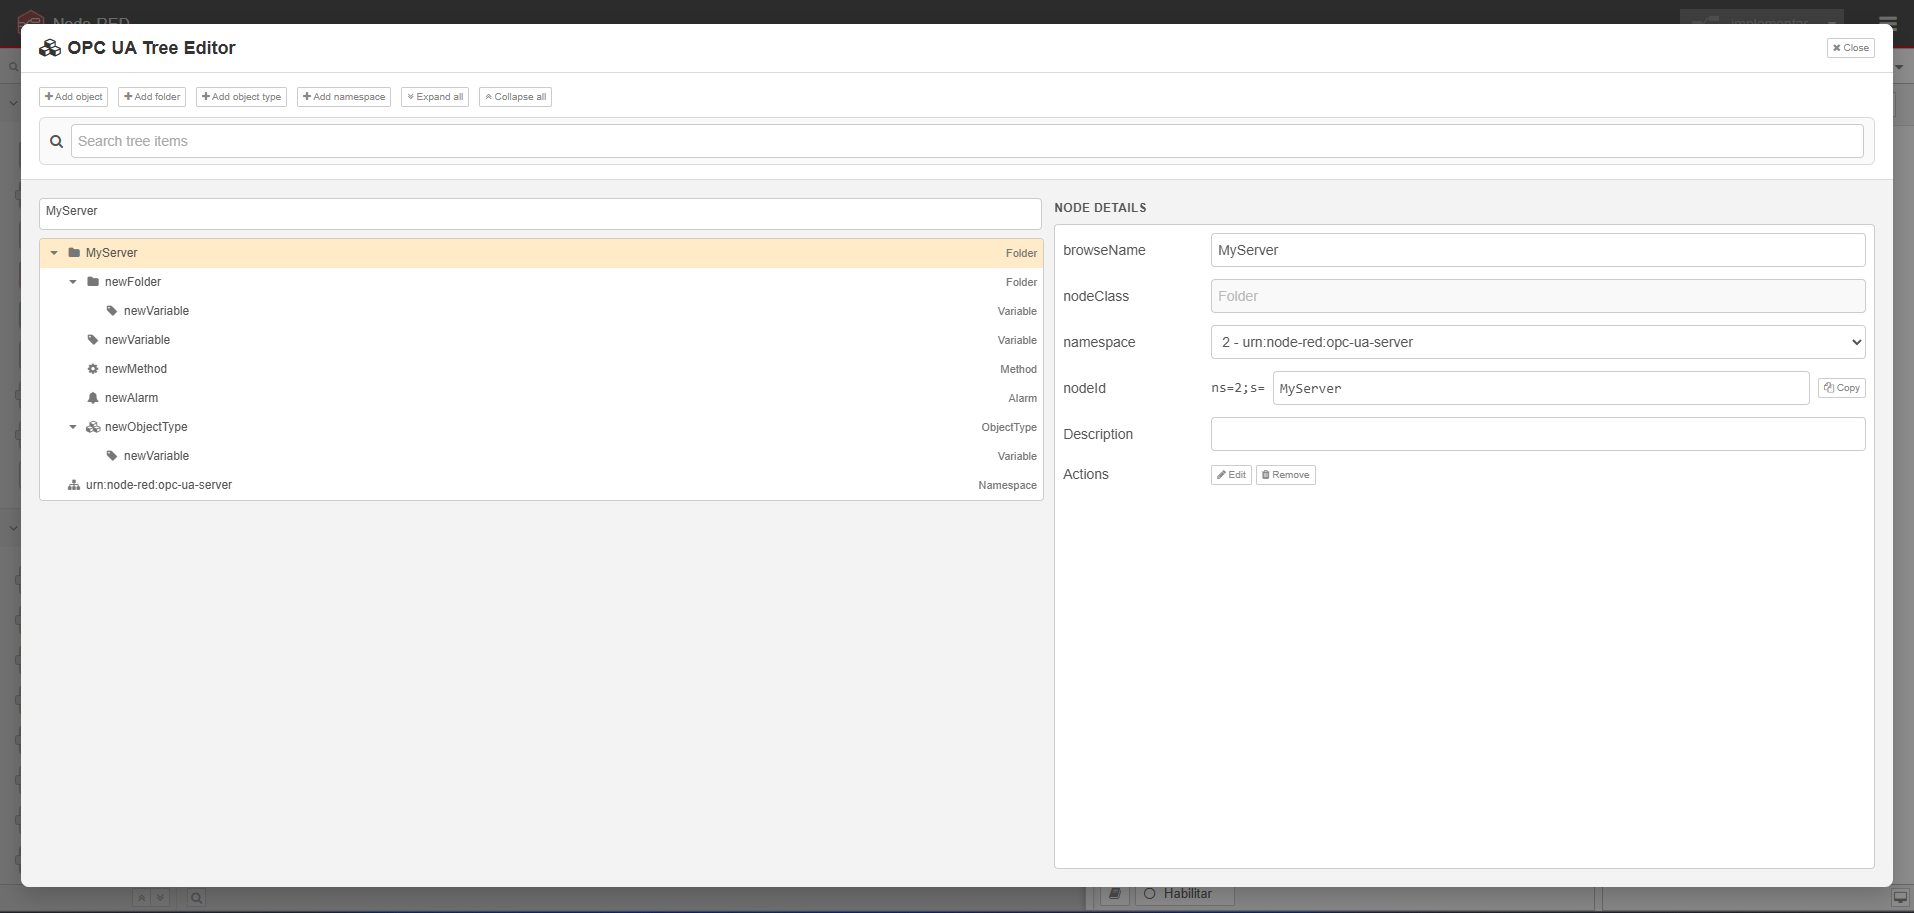The width and height of the screenshot is (1914, 913).
Task: Click the search icon in the Node-RED workspace footer
Action: [x=197, y=898]
